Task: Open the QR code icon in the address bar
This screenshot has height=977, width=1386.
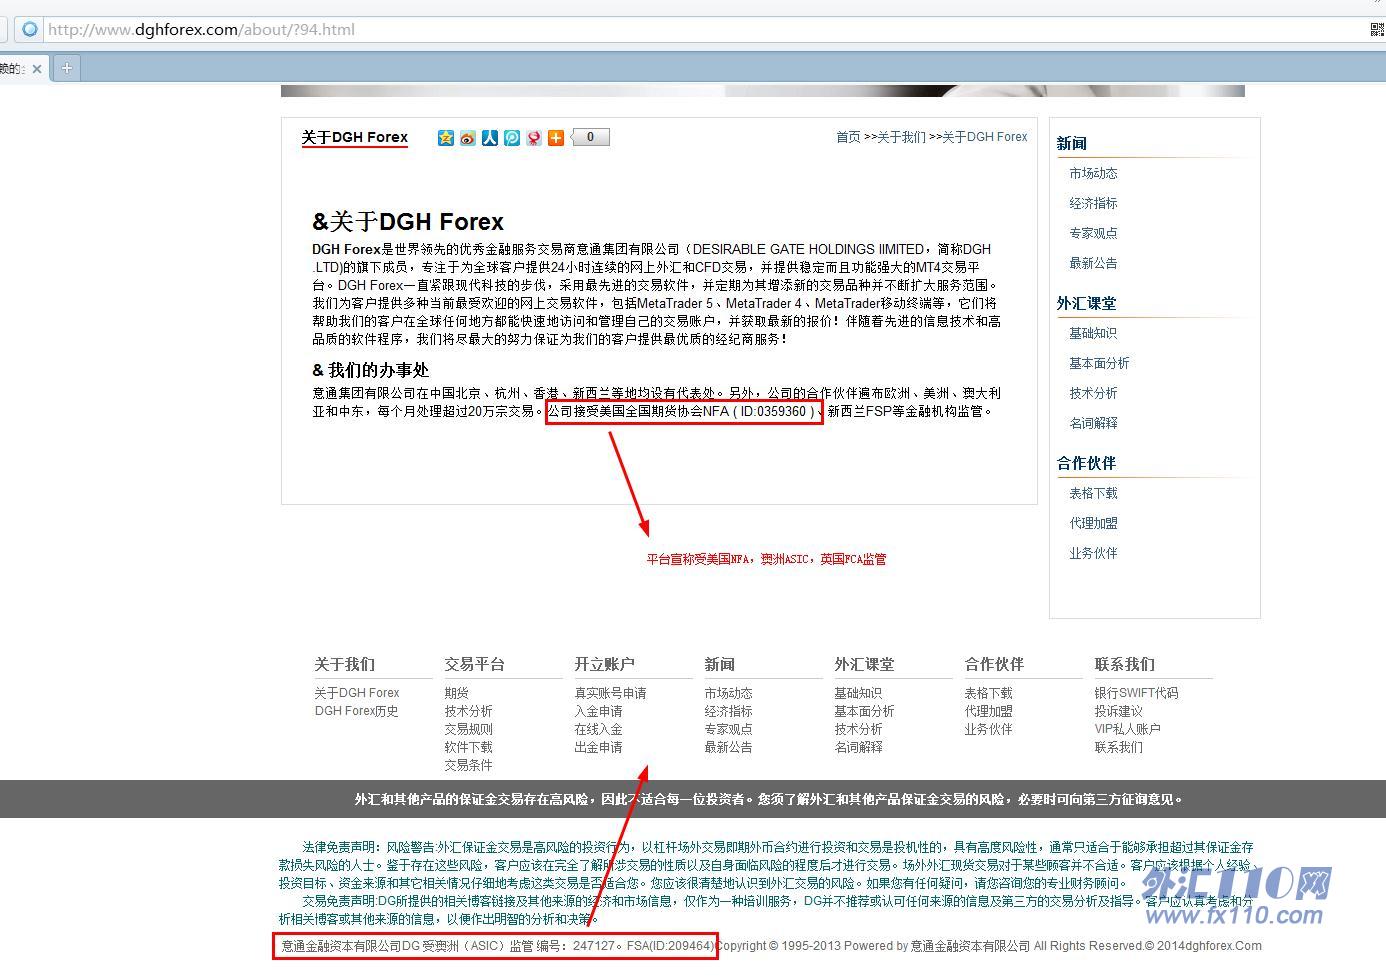Action: 1377,29
